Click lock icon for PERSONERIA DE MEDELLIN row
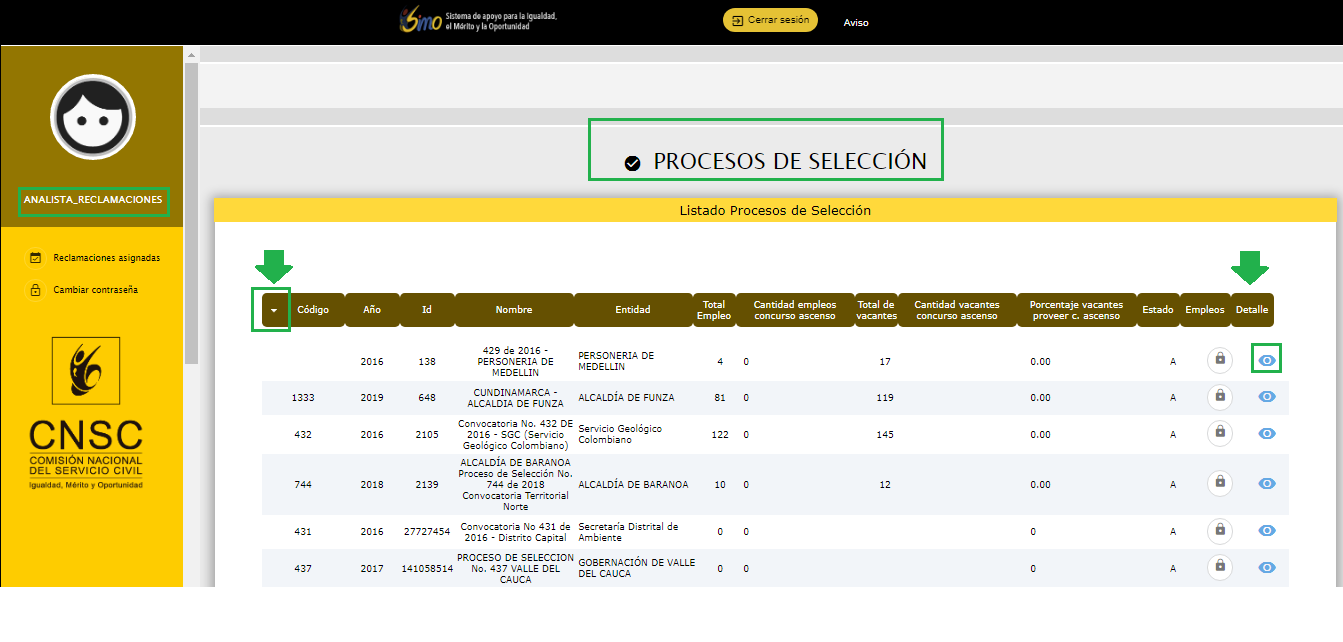This screenshot has height=642, width=1343. pyautogui.click(x=1219, y=360)
